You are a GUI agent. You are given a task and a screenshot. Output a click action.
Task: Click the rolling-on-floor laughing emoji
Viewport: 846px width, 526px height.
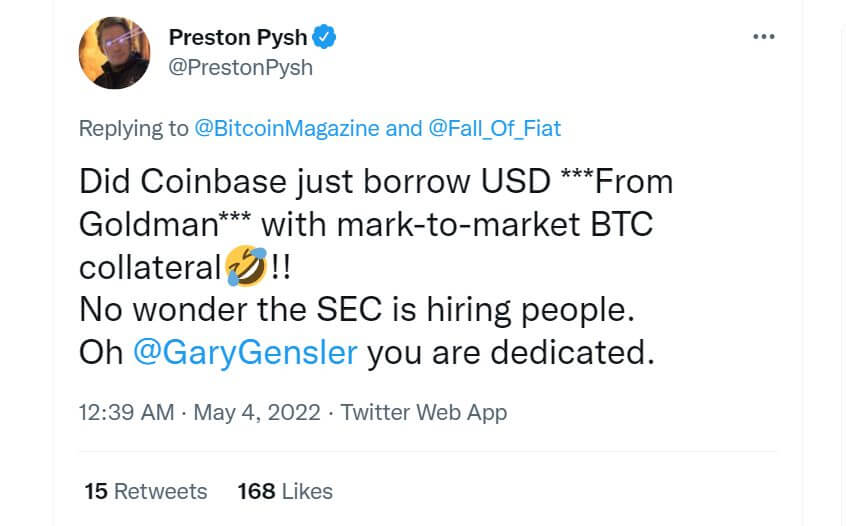point(246,265)
